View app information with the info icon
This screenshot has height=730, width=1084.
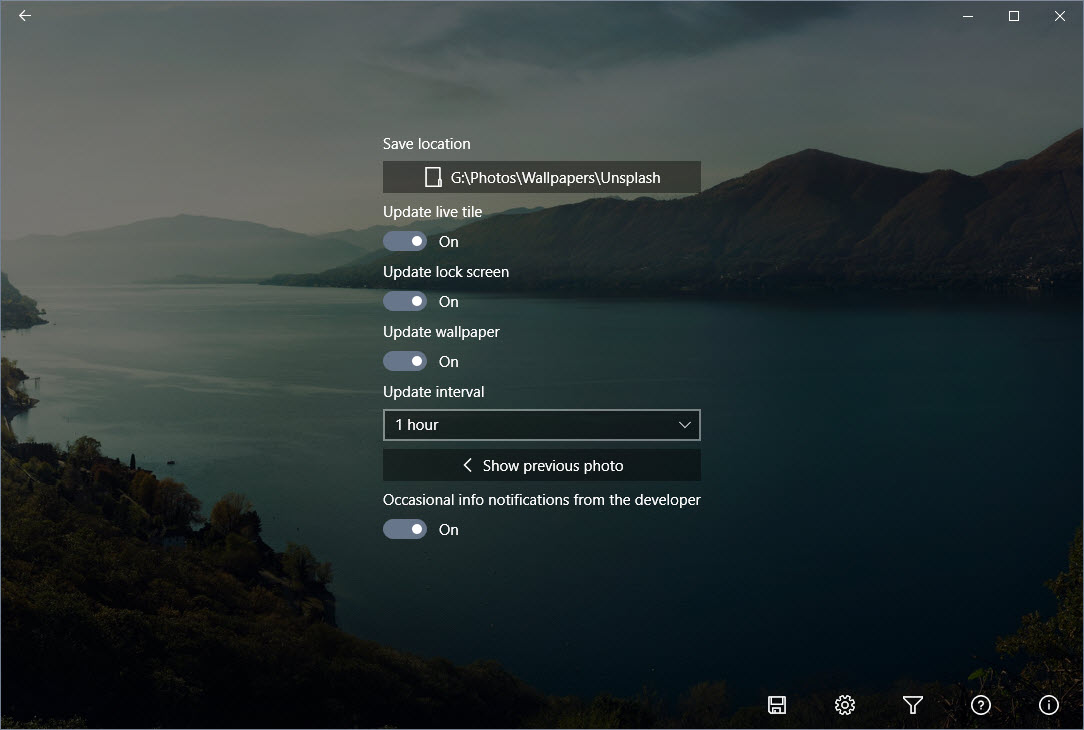[x=1048, y=705]
